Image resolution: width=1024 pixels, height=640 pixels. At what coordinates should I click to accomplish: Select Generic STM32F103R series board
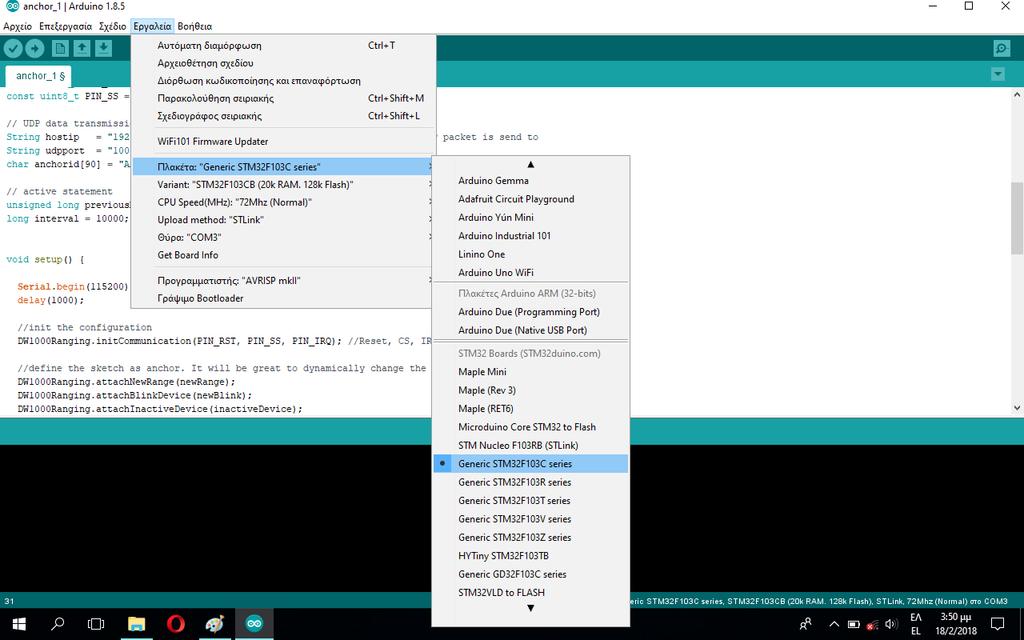pos(530,482)
